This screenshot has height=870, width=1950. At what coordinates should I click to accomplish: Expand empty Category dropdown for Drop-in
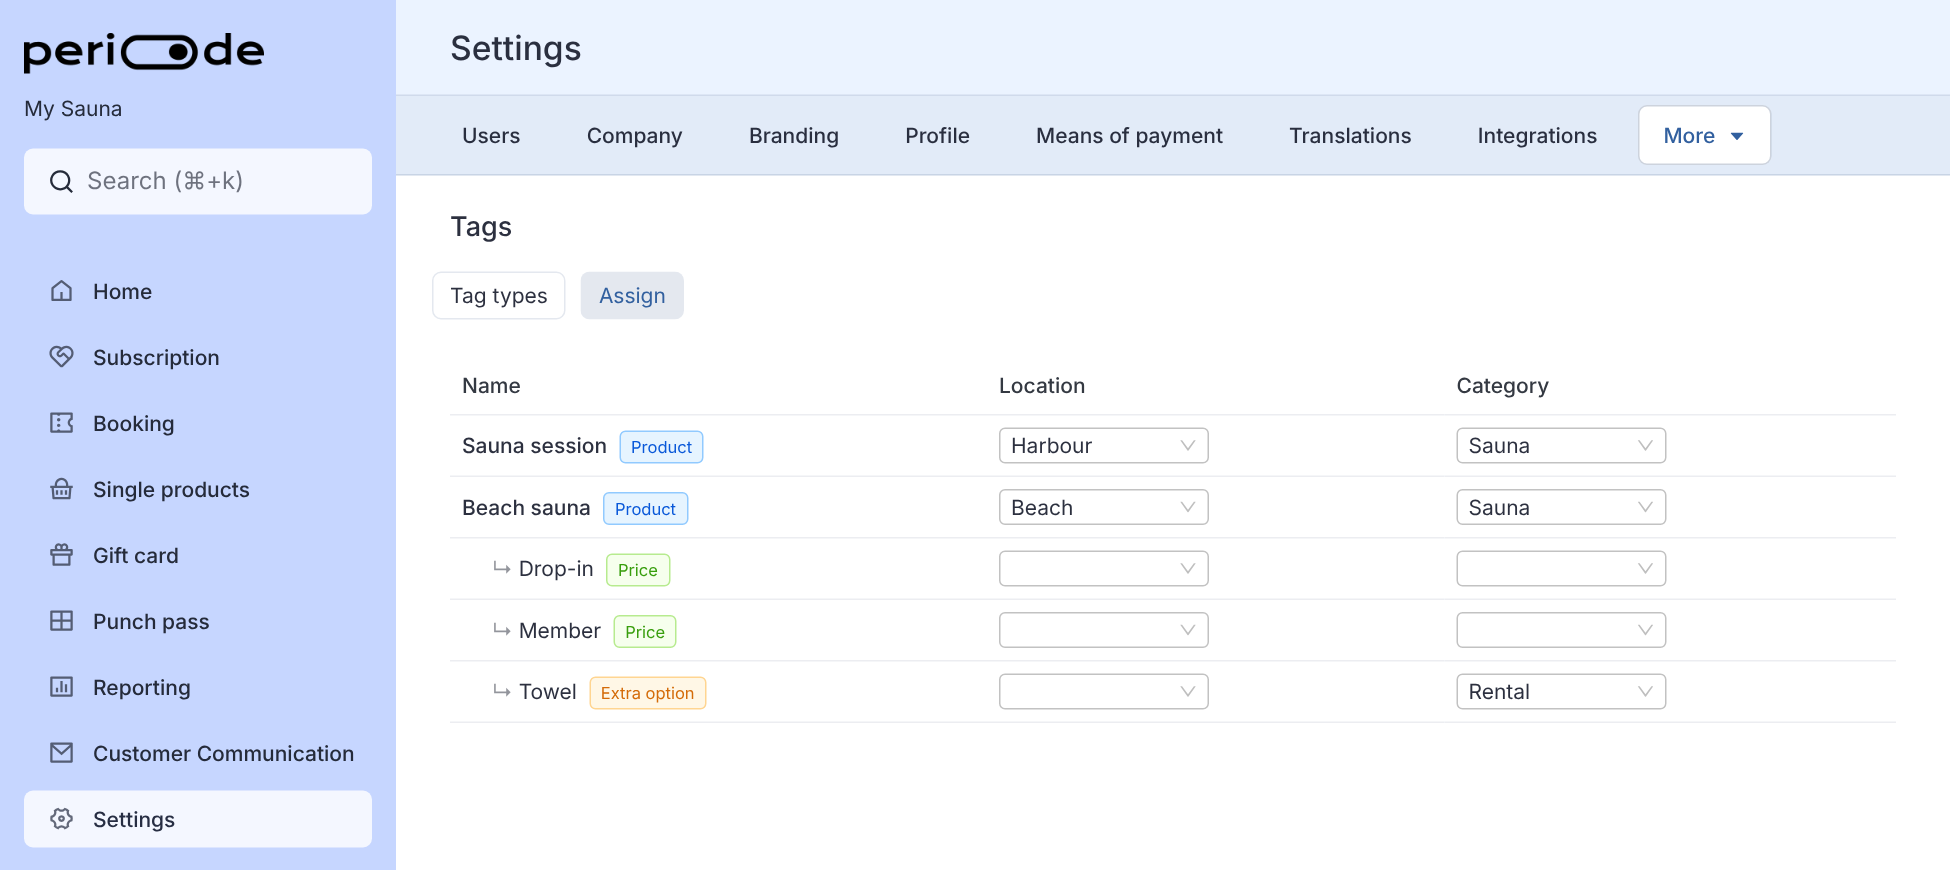click(x=1561, y=569)
